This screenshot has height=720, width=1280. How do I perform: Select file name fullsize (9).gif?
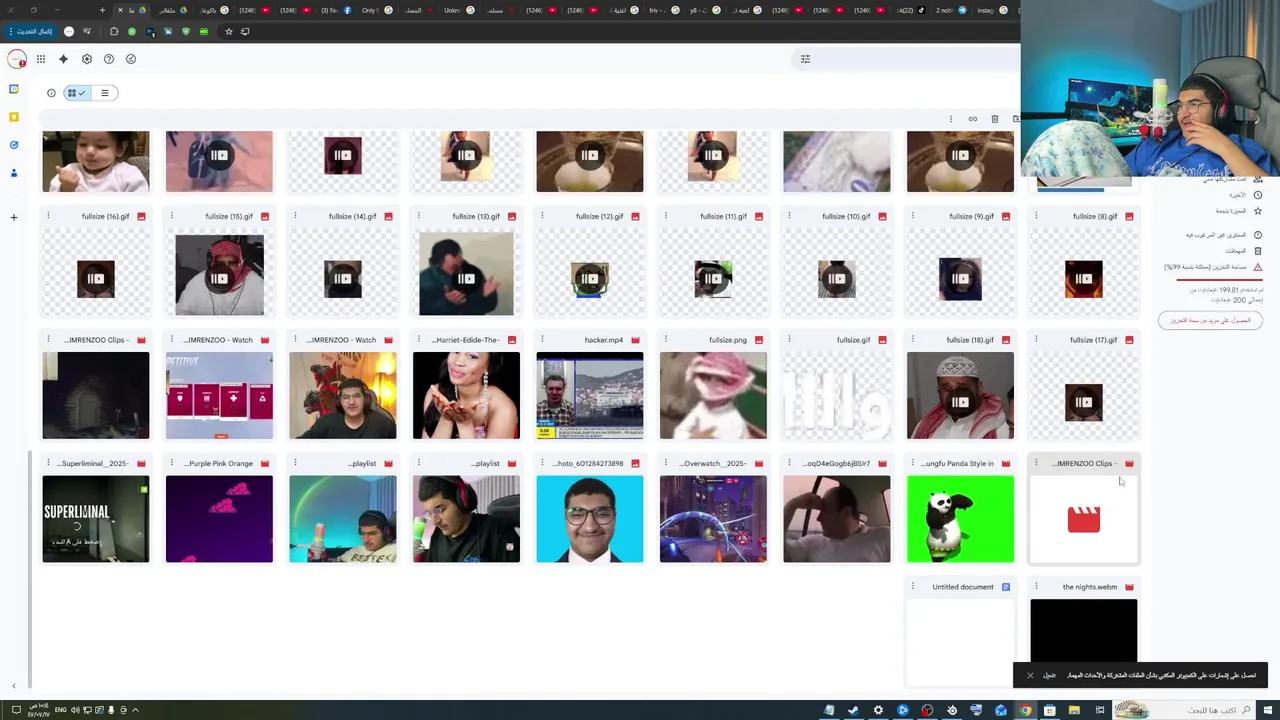point(970,216)
